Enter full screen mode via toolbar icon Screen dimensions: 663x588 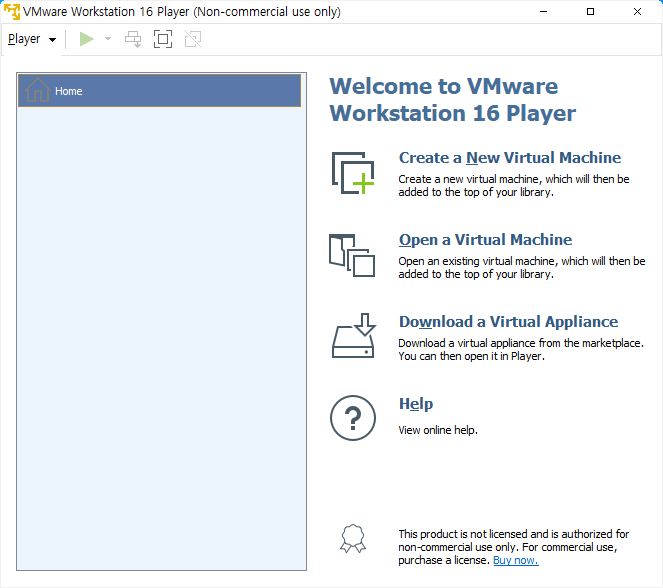coord(163,39)
